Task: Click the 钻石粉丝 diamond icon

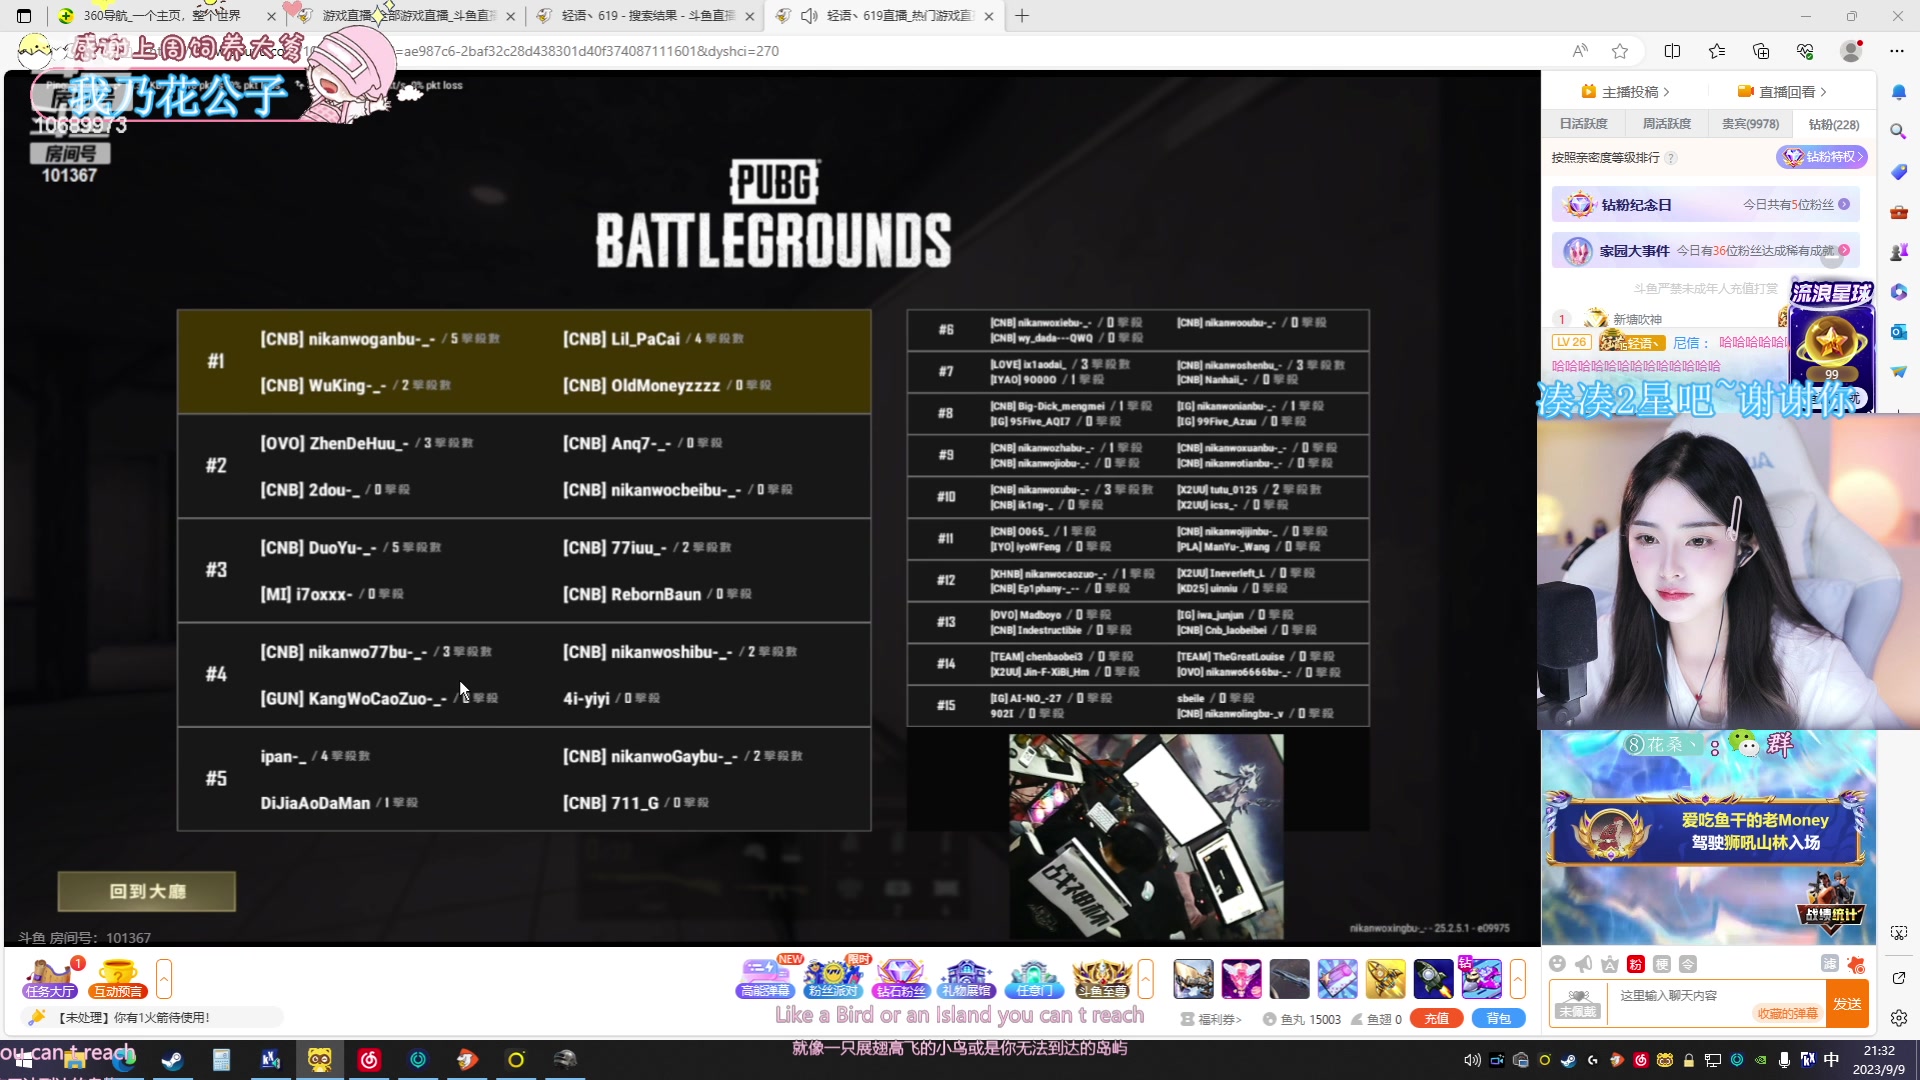Action: [900, 977]
